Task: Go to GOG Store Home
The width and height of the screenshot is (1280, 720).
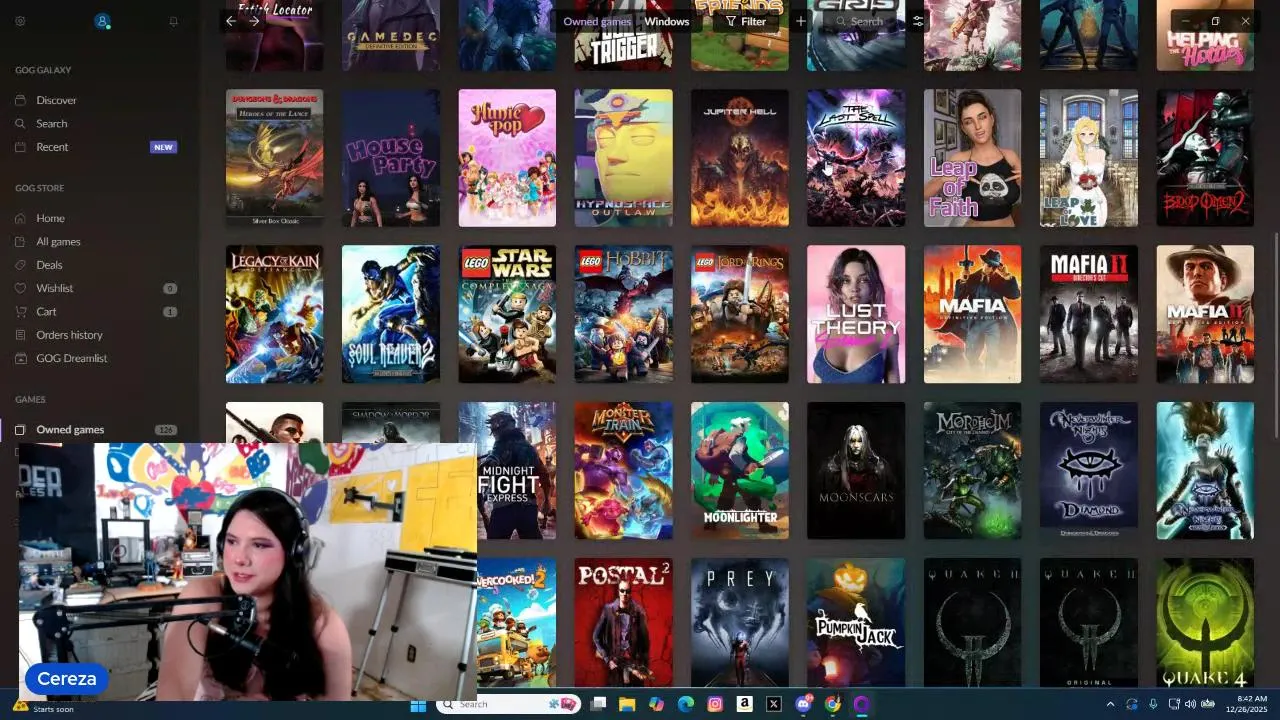Action: (x=50, y=218)
